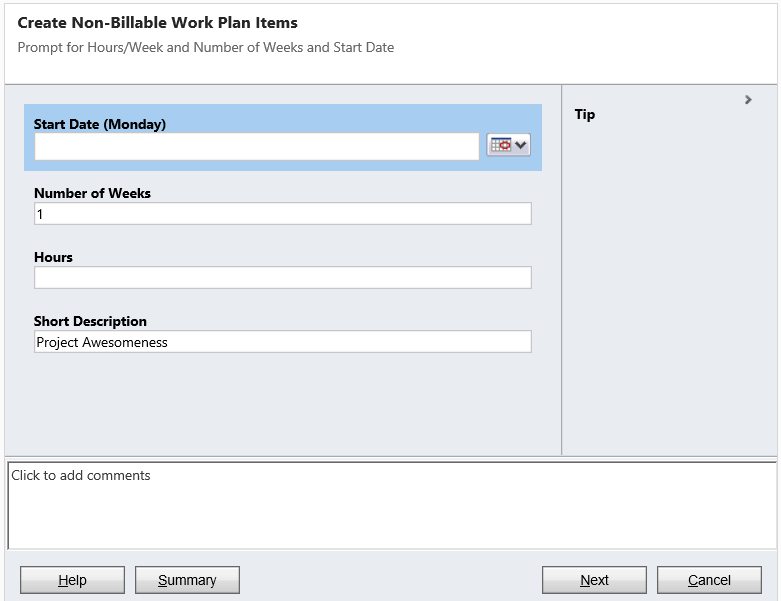
Task: Select the Hours input box
Action: (282, 277)
